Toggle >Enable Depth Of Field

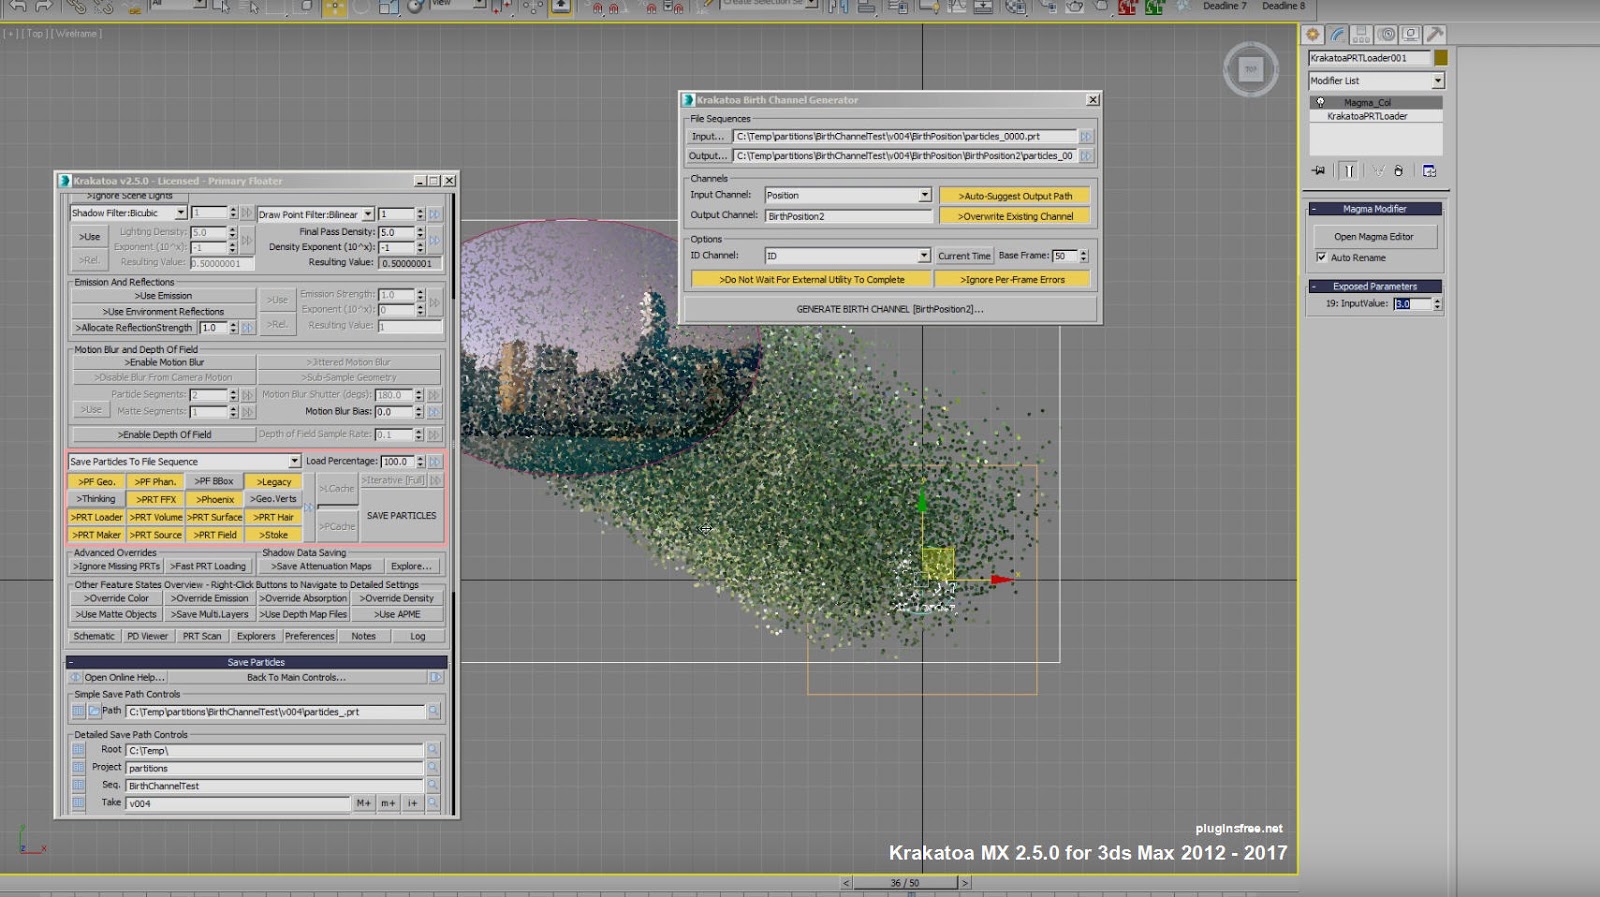(x=164, y=435)
